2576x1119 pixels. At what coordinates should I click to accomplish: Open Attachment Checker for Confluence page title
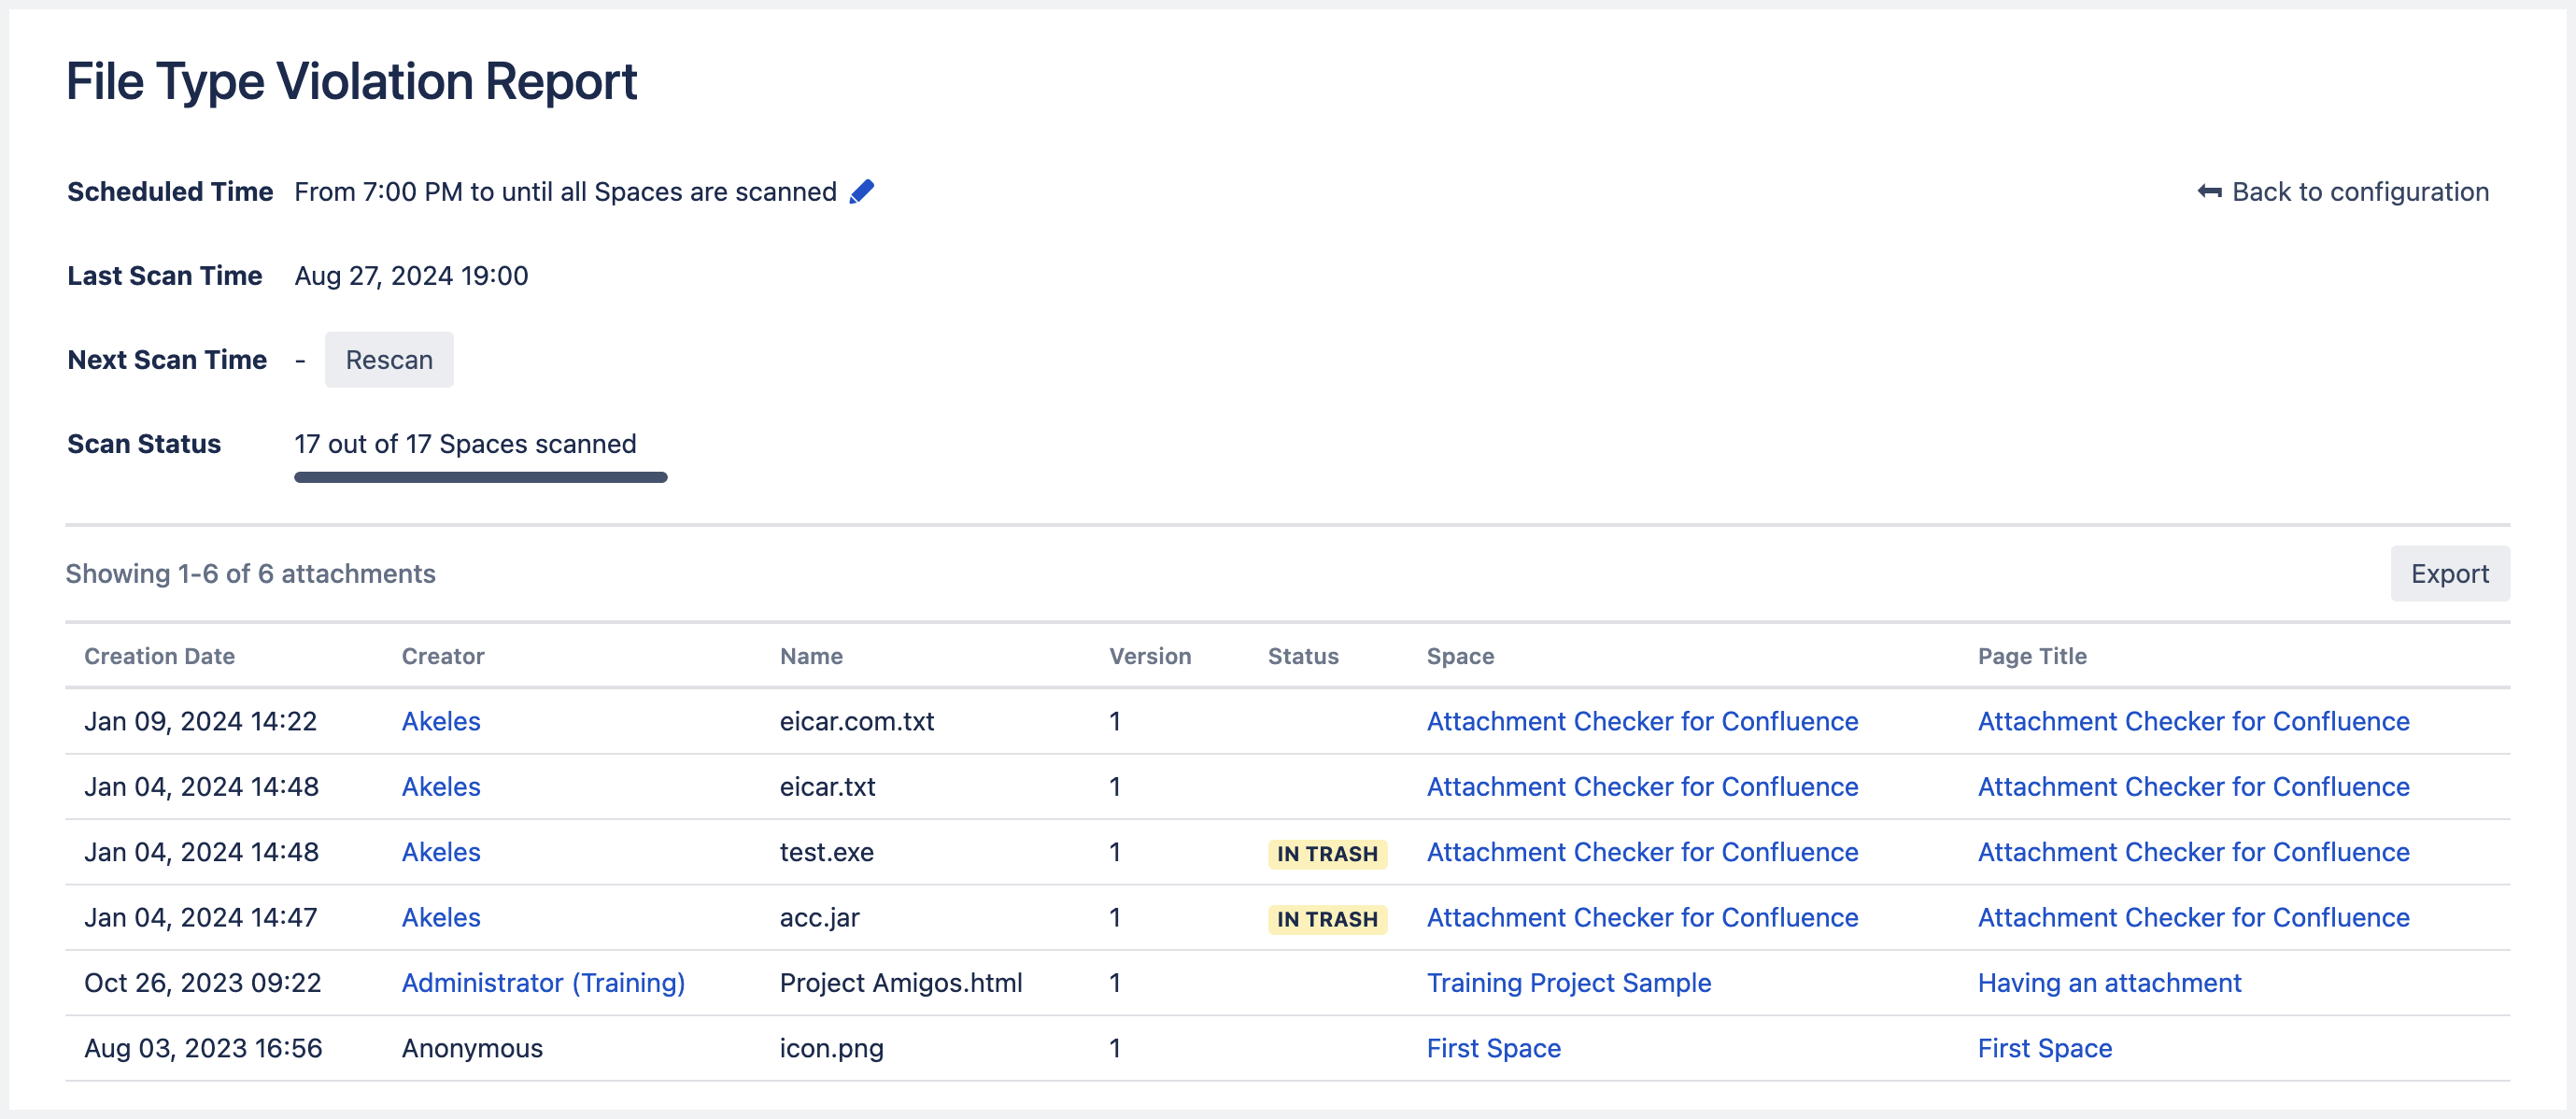pos(2193,720)
